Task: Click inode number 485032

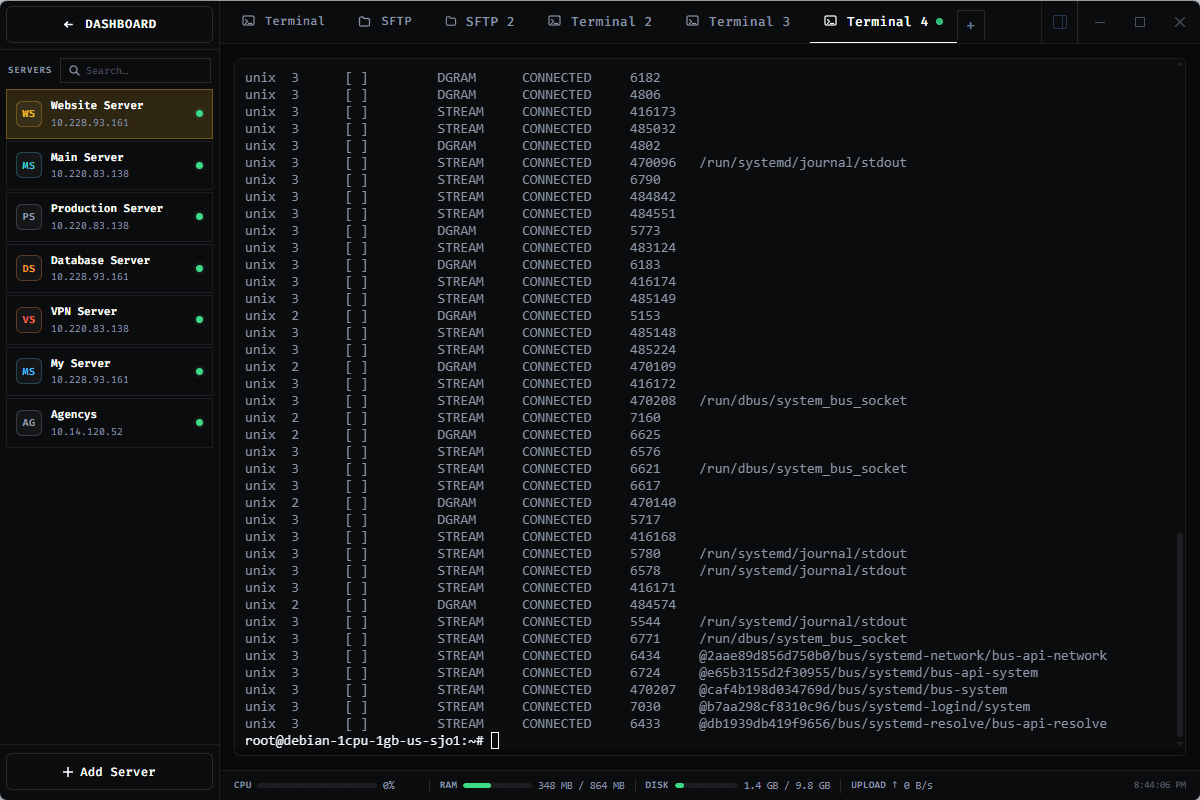Action: click(653, 129)
